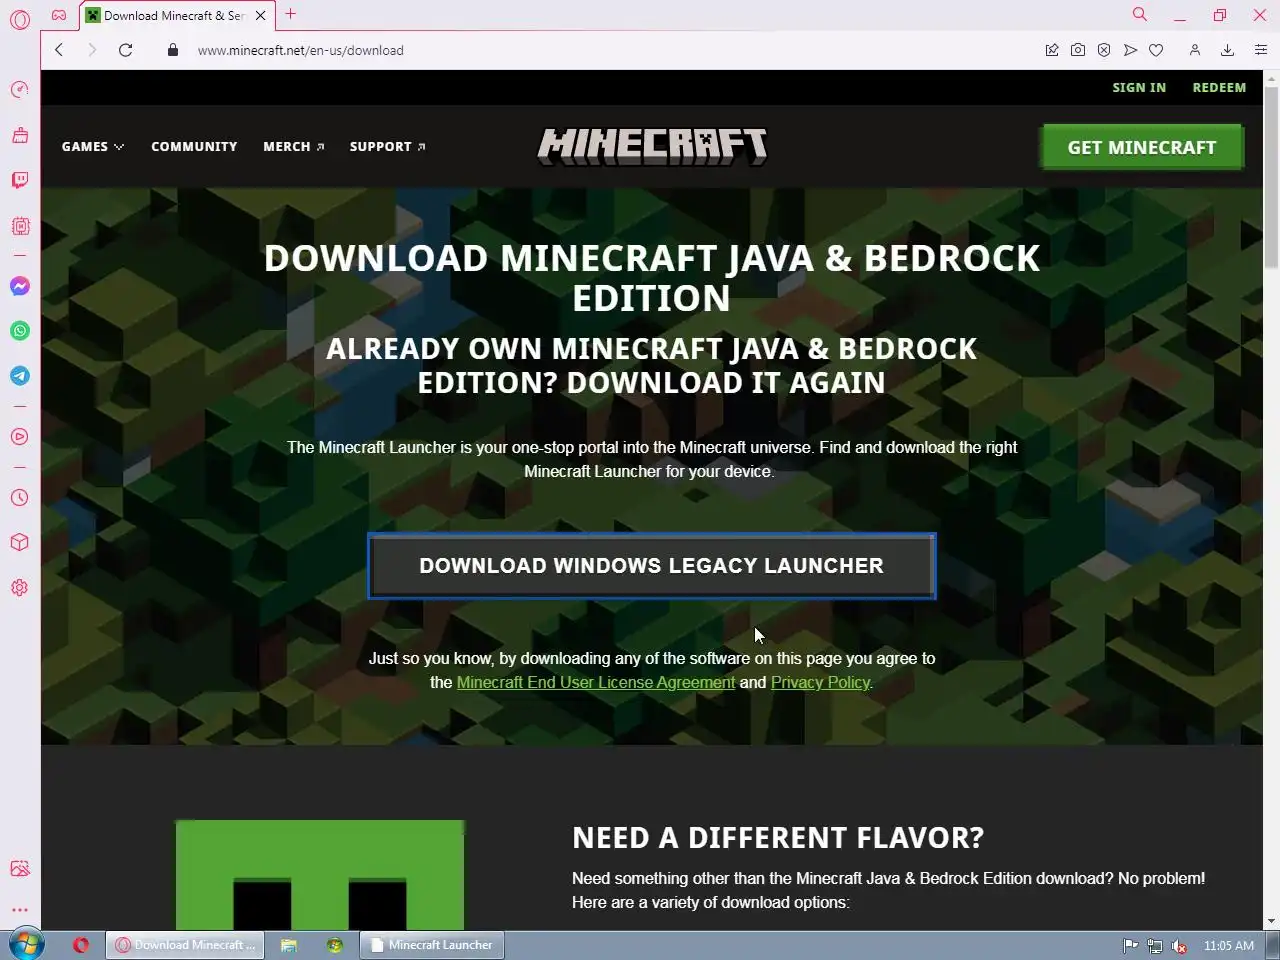Open GX Control speedometer icon in sidebar
Image resolution: width=1280 pixels, height=960 pixels.
[x=20, y=90]
